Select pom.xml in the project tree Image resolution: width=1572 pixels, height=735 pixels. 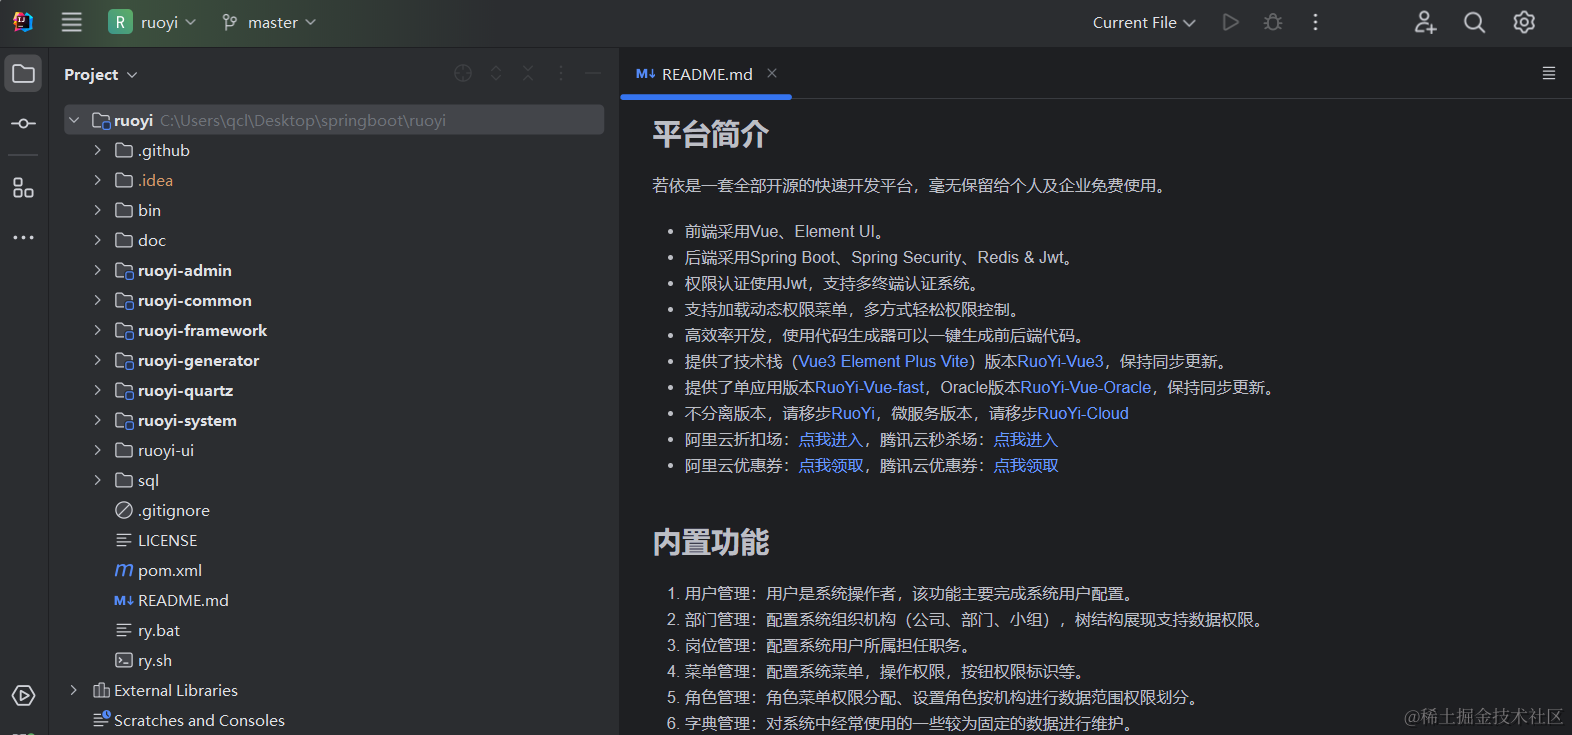(x=169, y=570)
